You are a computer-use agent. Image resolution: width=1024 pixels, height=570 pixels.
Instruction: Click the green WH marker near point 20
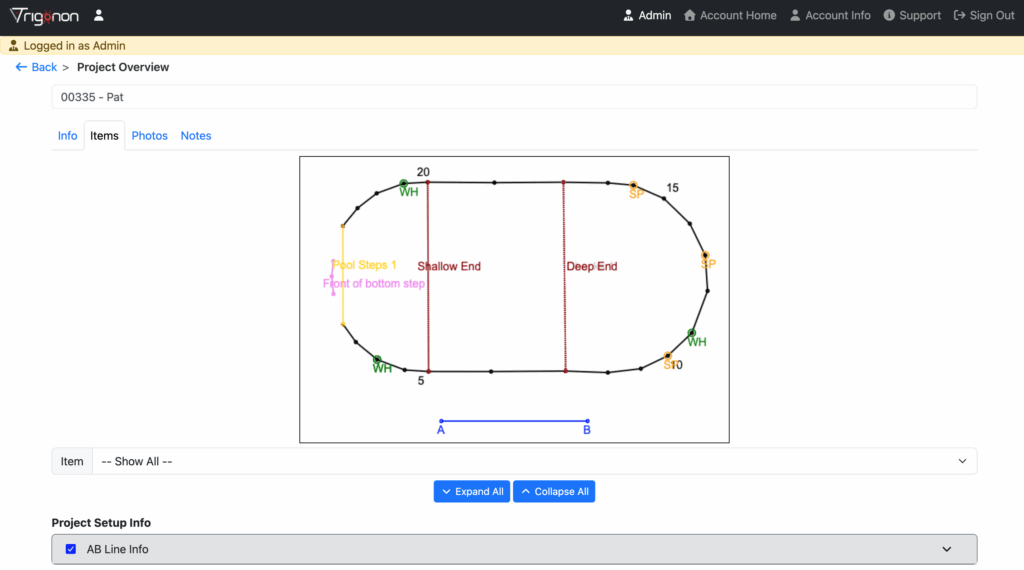pyautogui.click(x=404, y=184)
